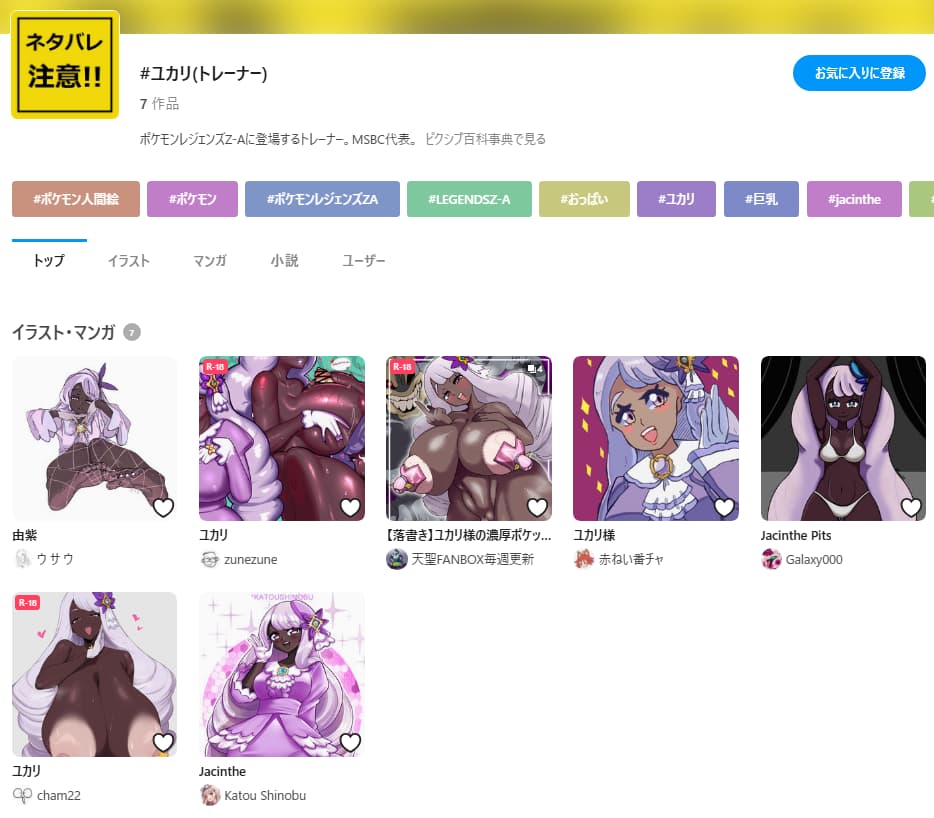The width and height of the screenshot is (934, 818).
Task: Open the 小説 tab
Action: (284, 260)
